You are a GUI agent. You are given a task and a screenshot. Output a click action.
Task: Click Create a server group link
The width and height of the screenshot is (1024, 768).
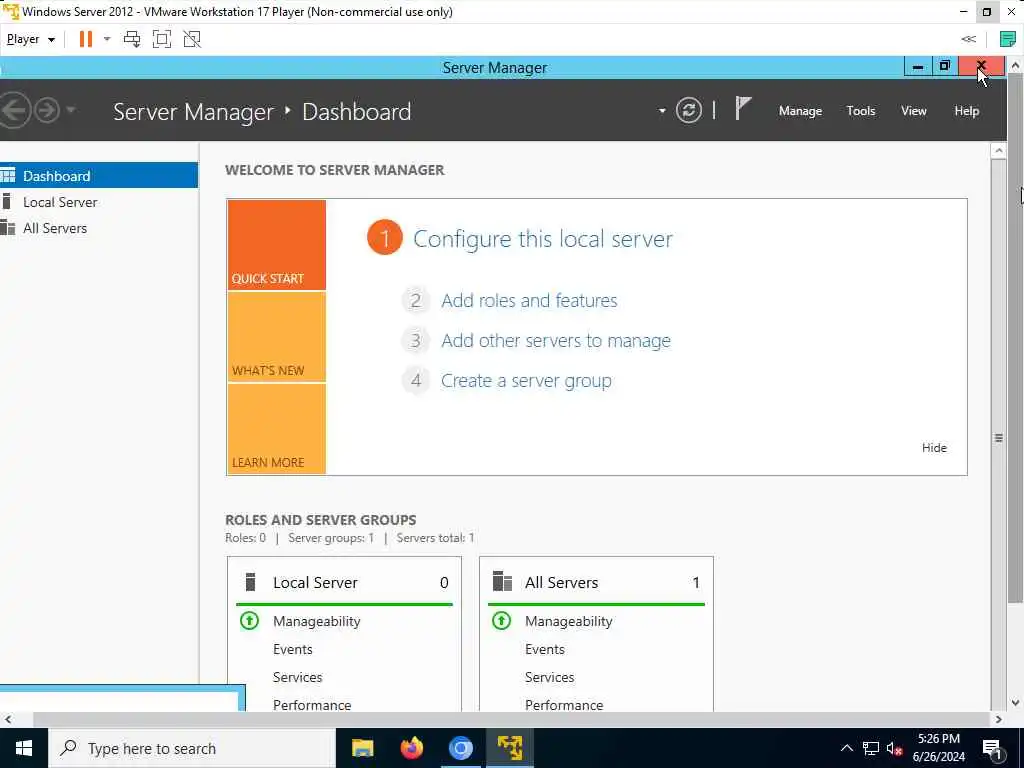tap(526, 381)
